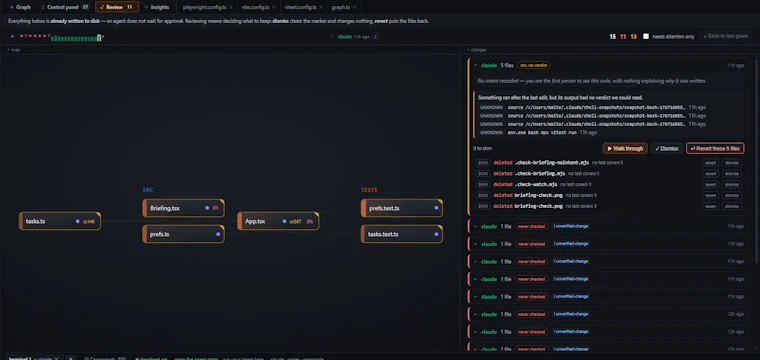Switch to the Graph tab
The width and height of the screenshot is (760, 360).
coord(20,7)
